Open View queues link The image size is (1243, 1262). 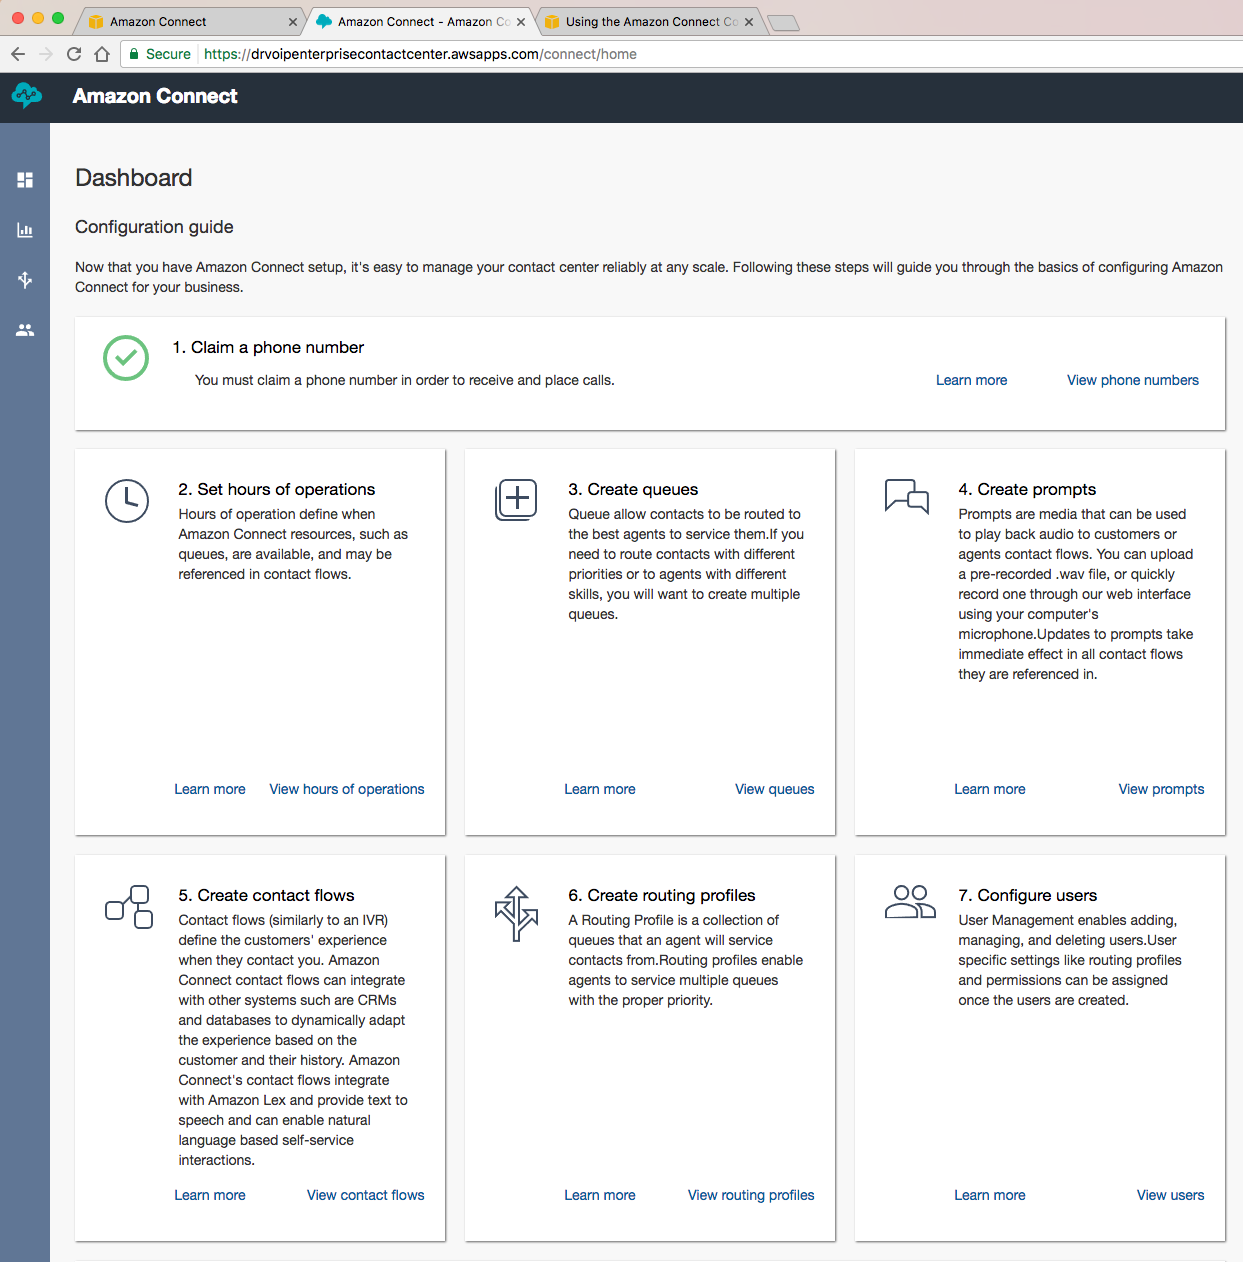point(775,789)
